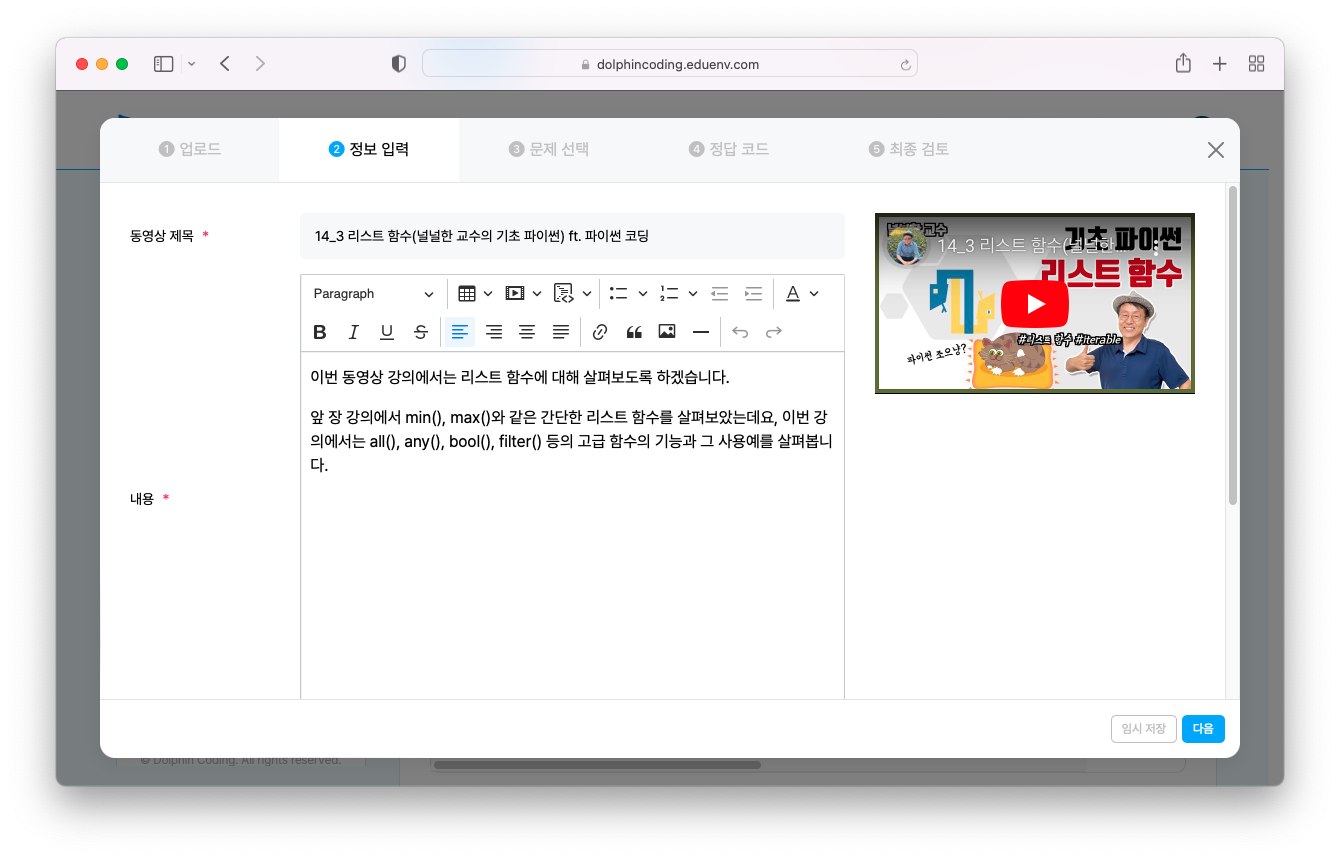Open the 정답 코드 step tab
Screen dimensions: 1340x860
click(729, 150)
